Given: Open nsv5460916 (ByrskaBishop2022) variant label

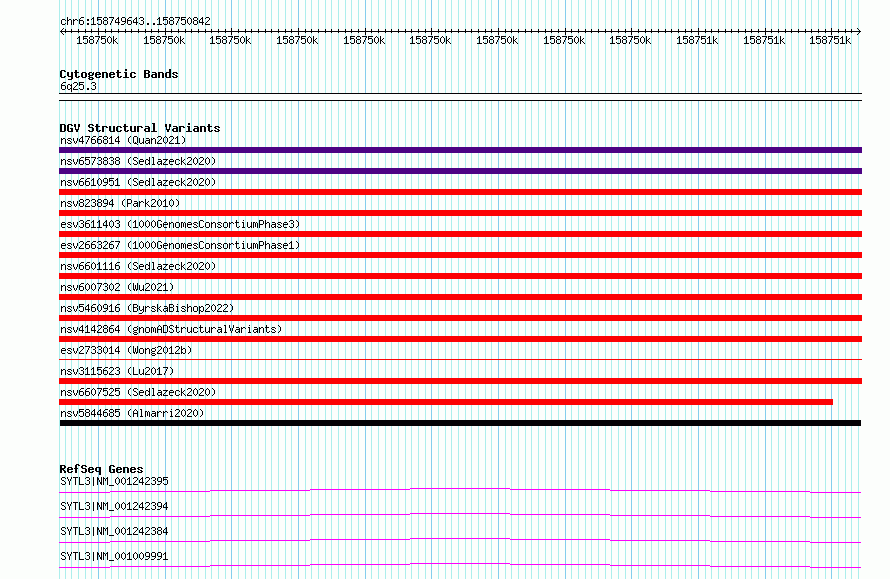Looking at the screenshot, I should coord(147,308).
